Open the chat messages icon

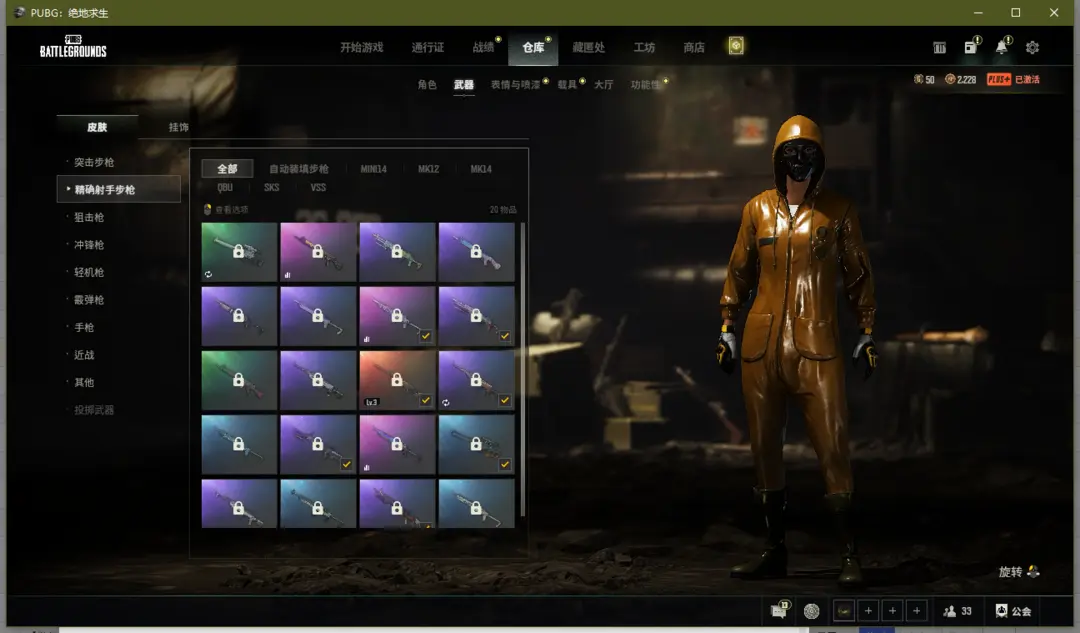(779, 611)
